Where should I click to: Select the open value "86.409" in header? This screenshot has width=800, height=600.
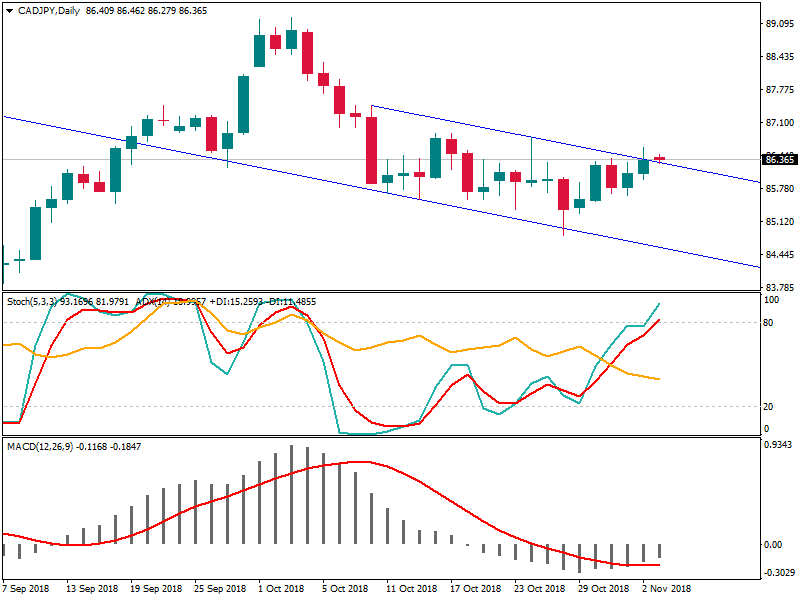tap(100, 11)
